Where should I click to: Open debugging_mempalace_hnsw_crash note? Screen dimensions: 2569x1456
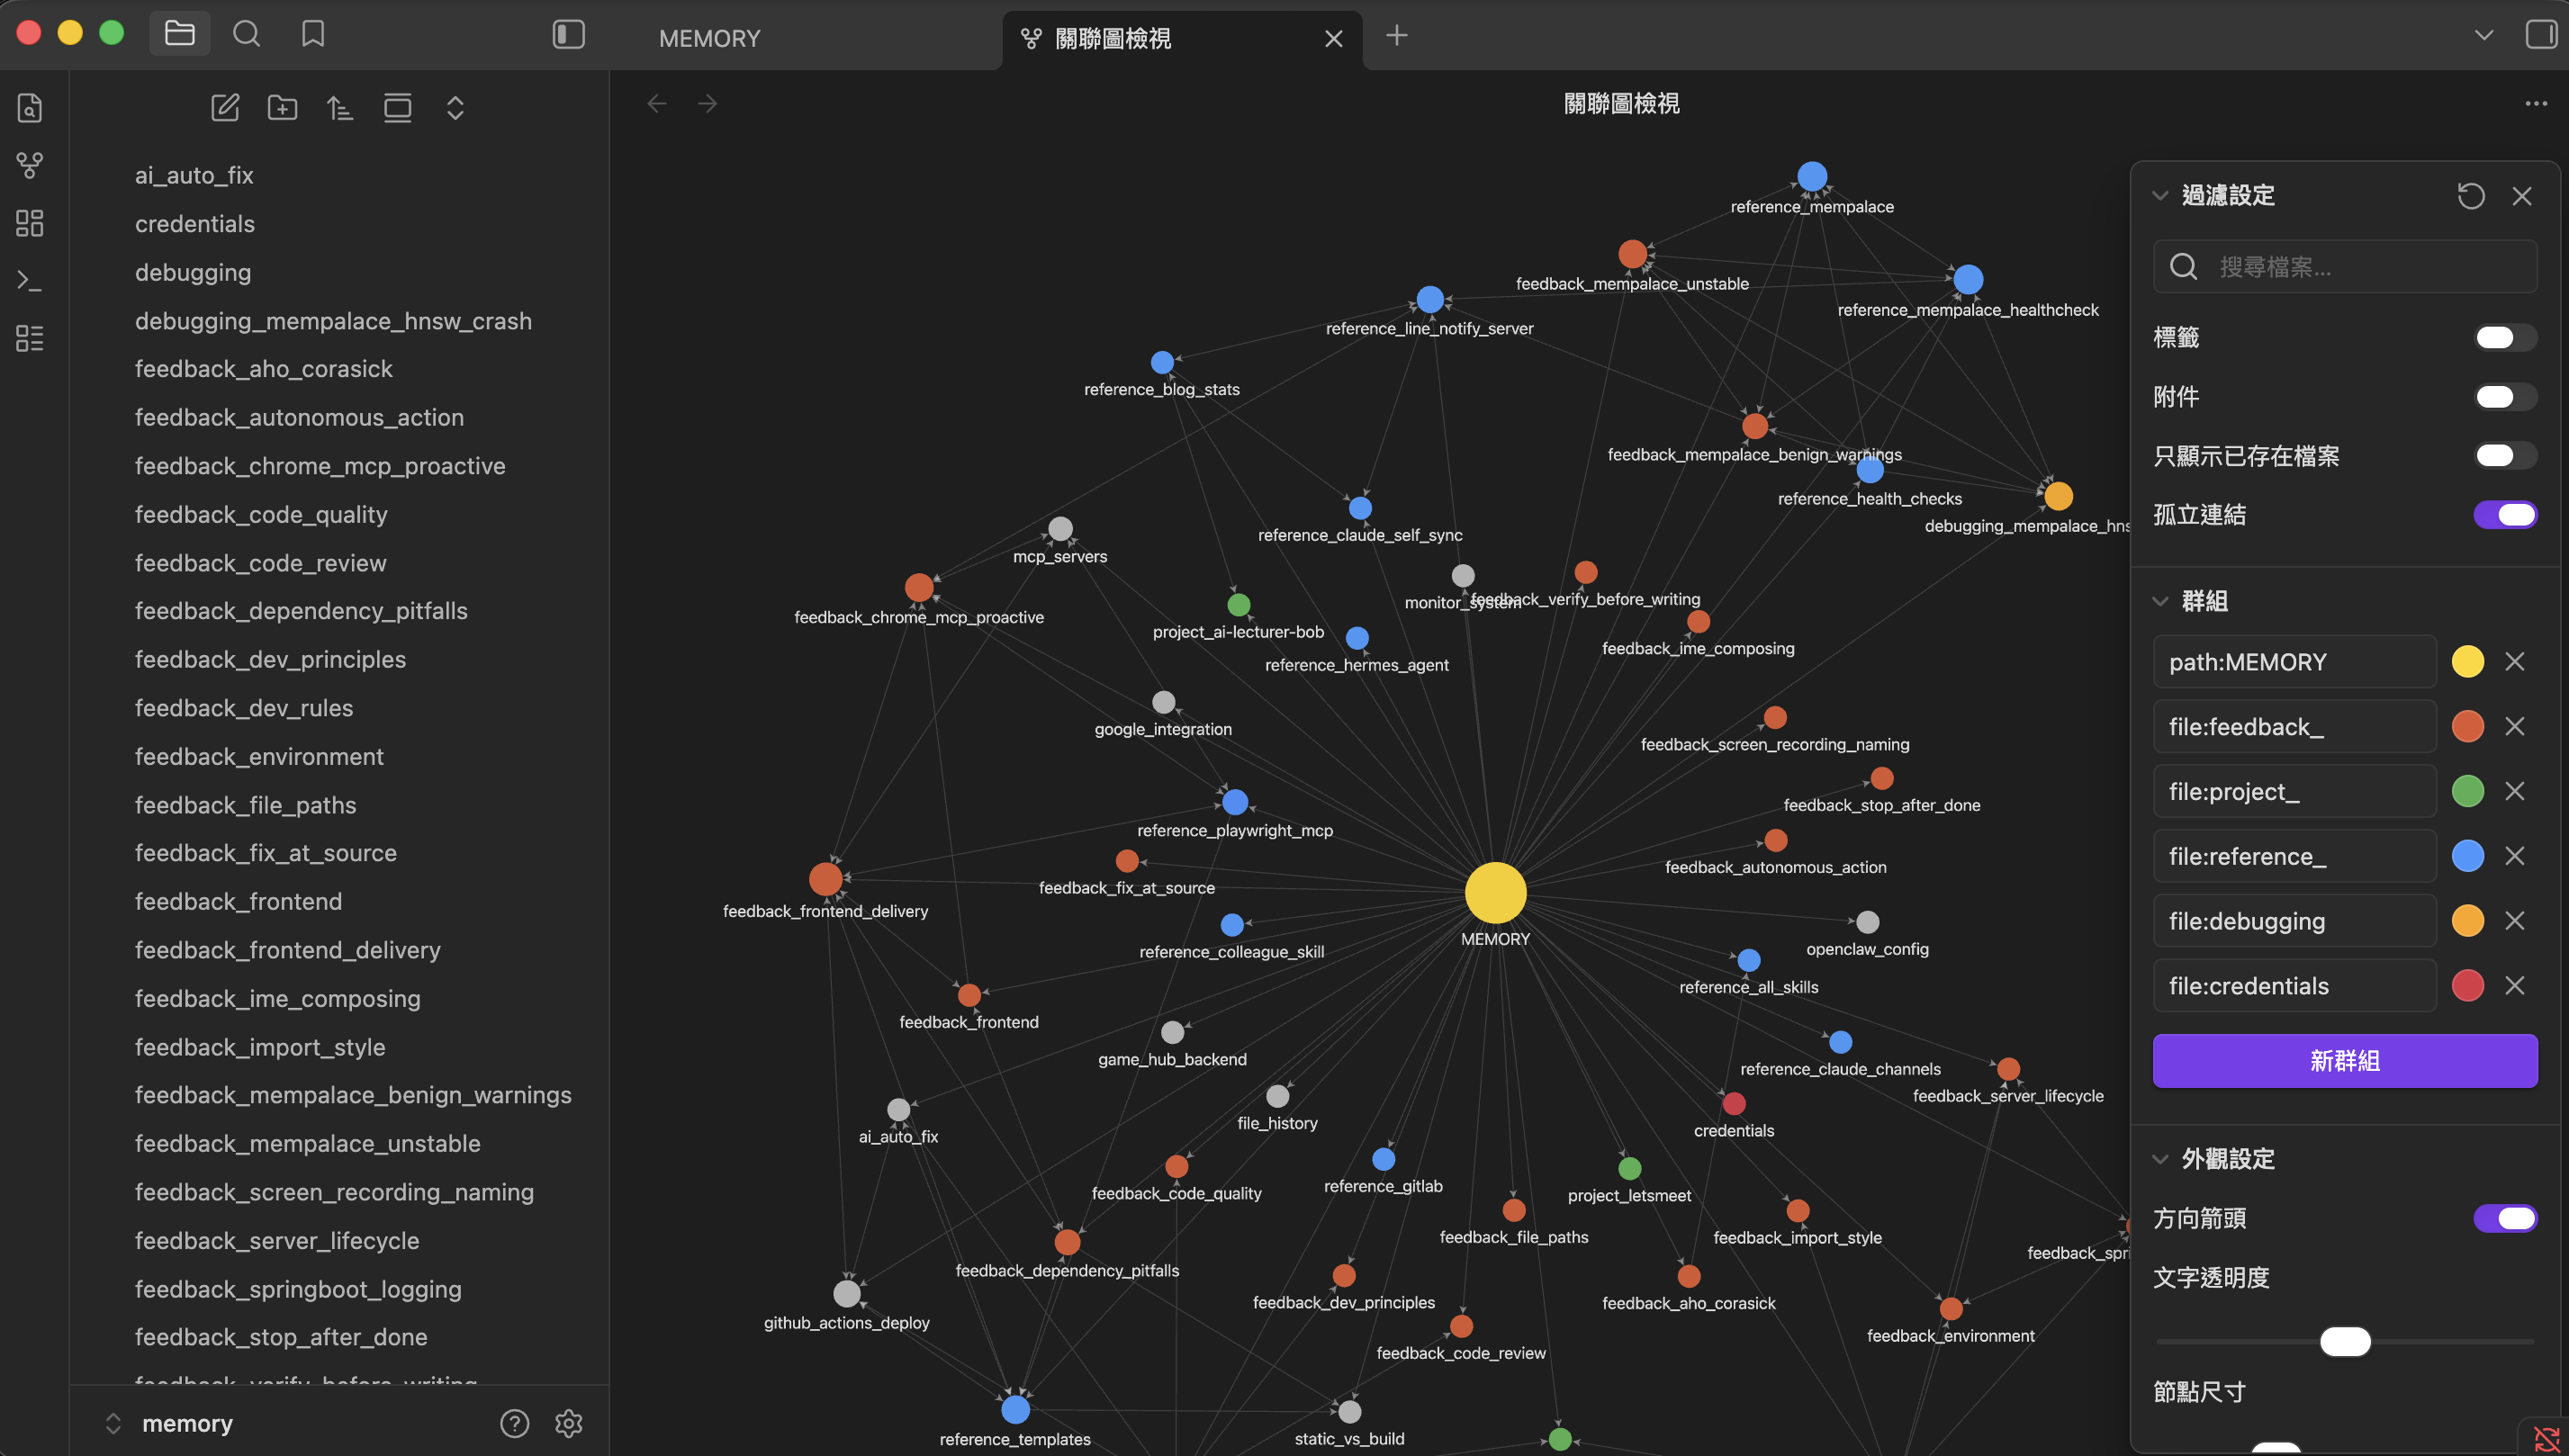(333, 321)
